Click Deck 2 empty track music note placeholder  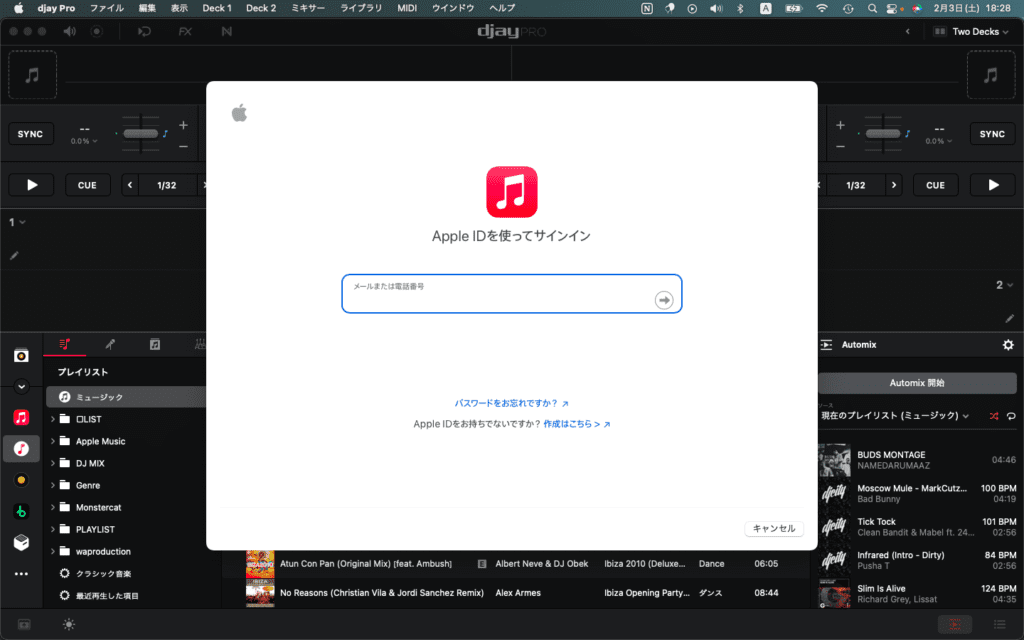click(x=991, y=75)
